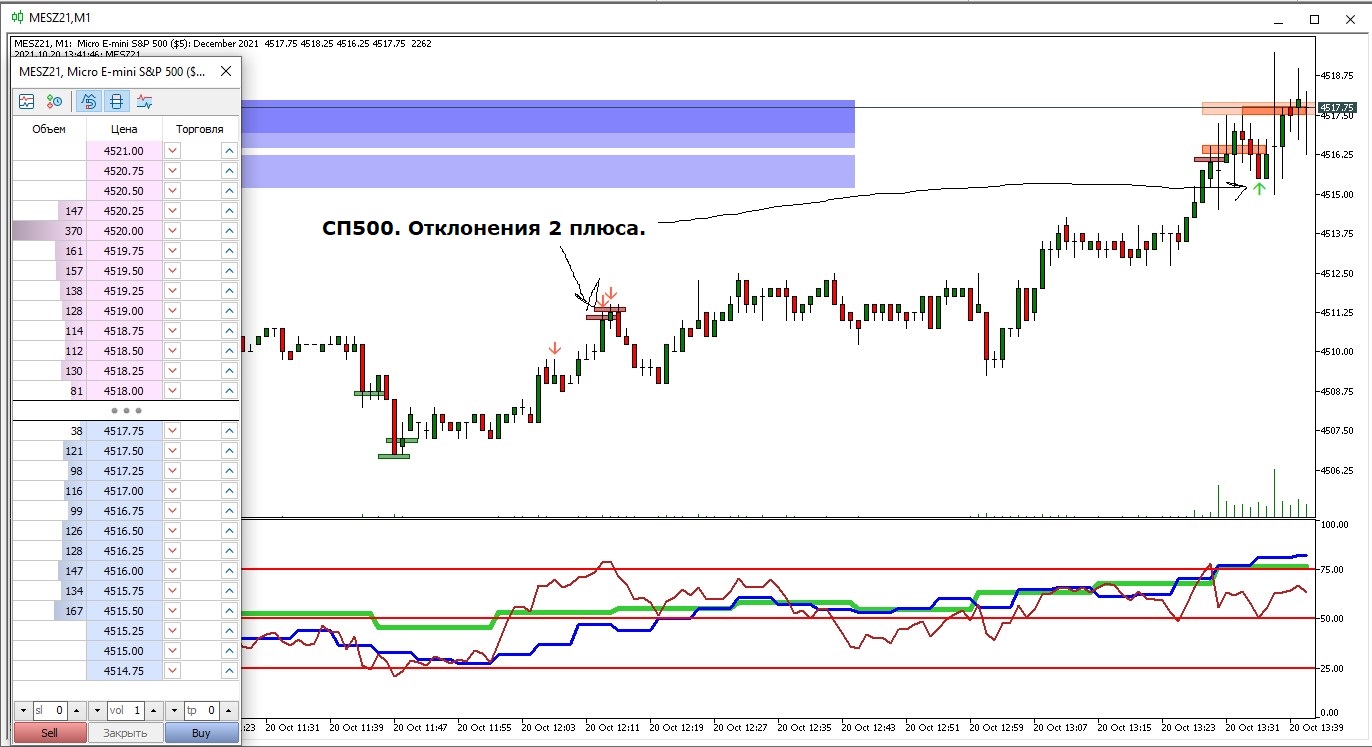Toggle the highlighted magnet-style icon in depth toolbar
1372x747 pixels.
click(x=89, y=101)
